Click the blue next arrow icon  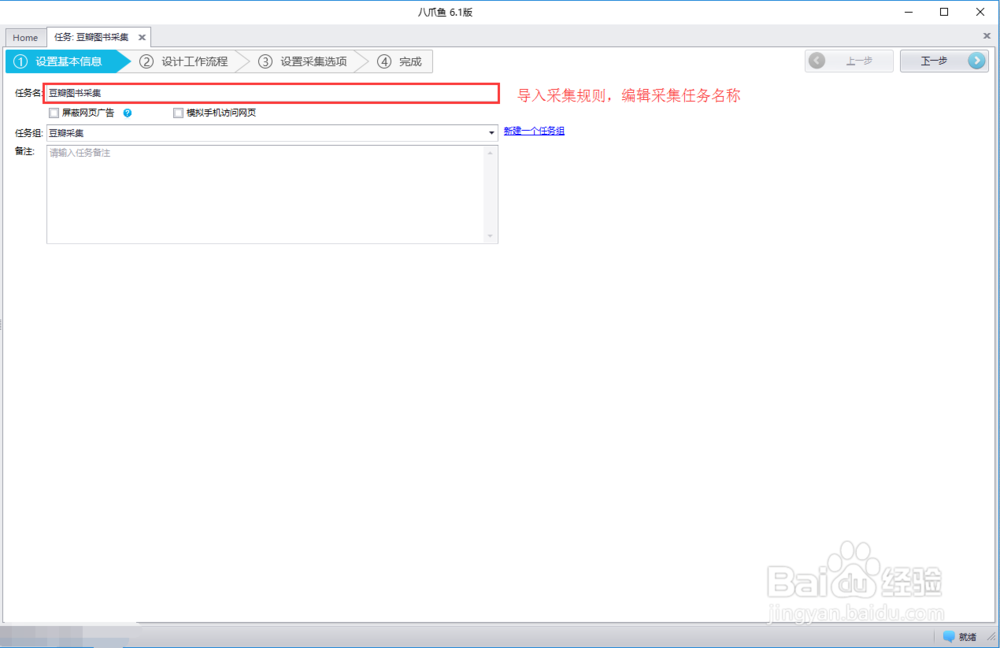tap(976, 61)
